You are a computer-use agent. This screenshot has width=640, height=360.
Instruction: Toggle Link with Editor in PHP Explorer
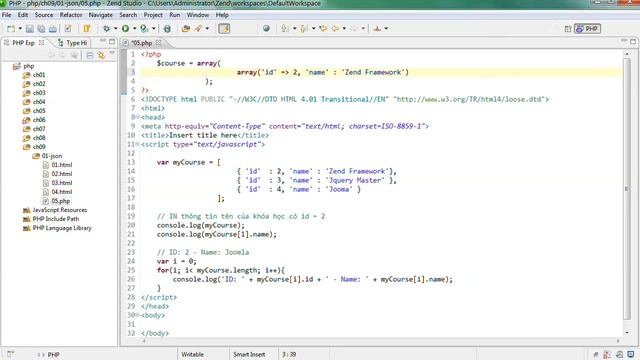coord(101,56)
